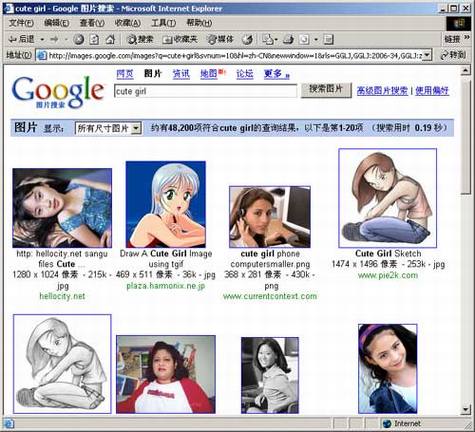Switch to the Web (网页) search tab
The width and height of the screenshot is (475, 432).
(125, 74)
